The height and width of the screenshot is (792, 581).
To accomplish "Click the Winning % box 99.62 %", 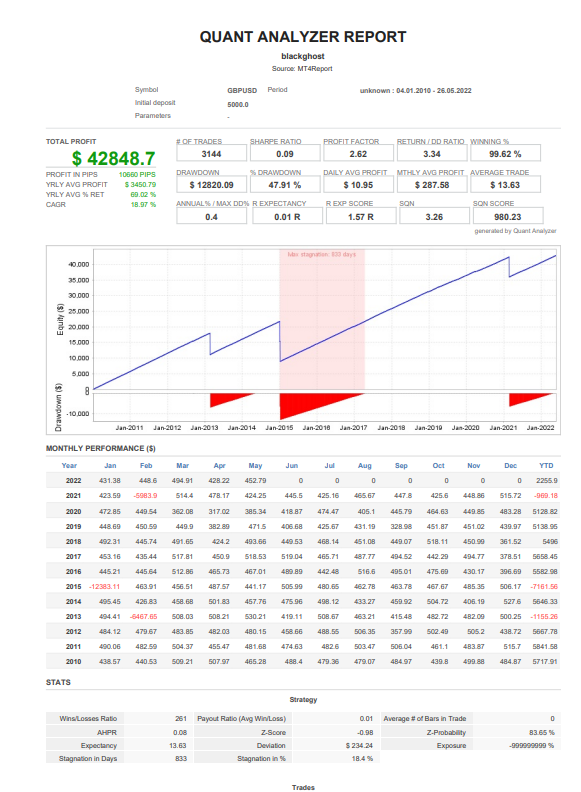I will 505,154.
